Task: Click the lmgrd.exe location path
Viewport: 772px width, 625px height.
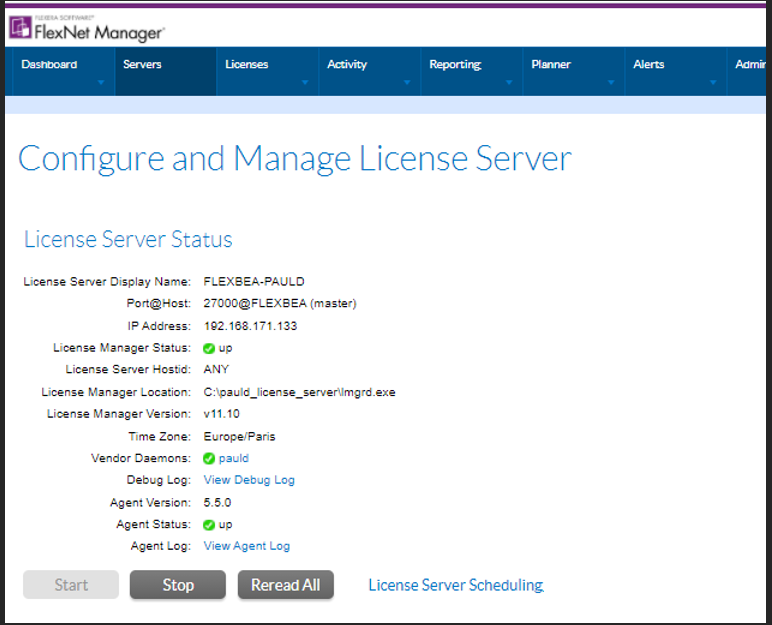Action: pyautogui.click(x=299, y=393)
